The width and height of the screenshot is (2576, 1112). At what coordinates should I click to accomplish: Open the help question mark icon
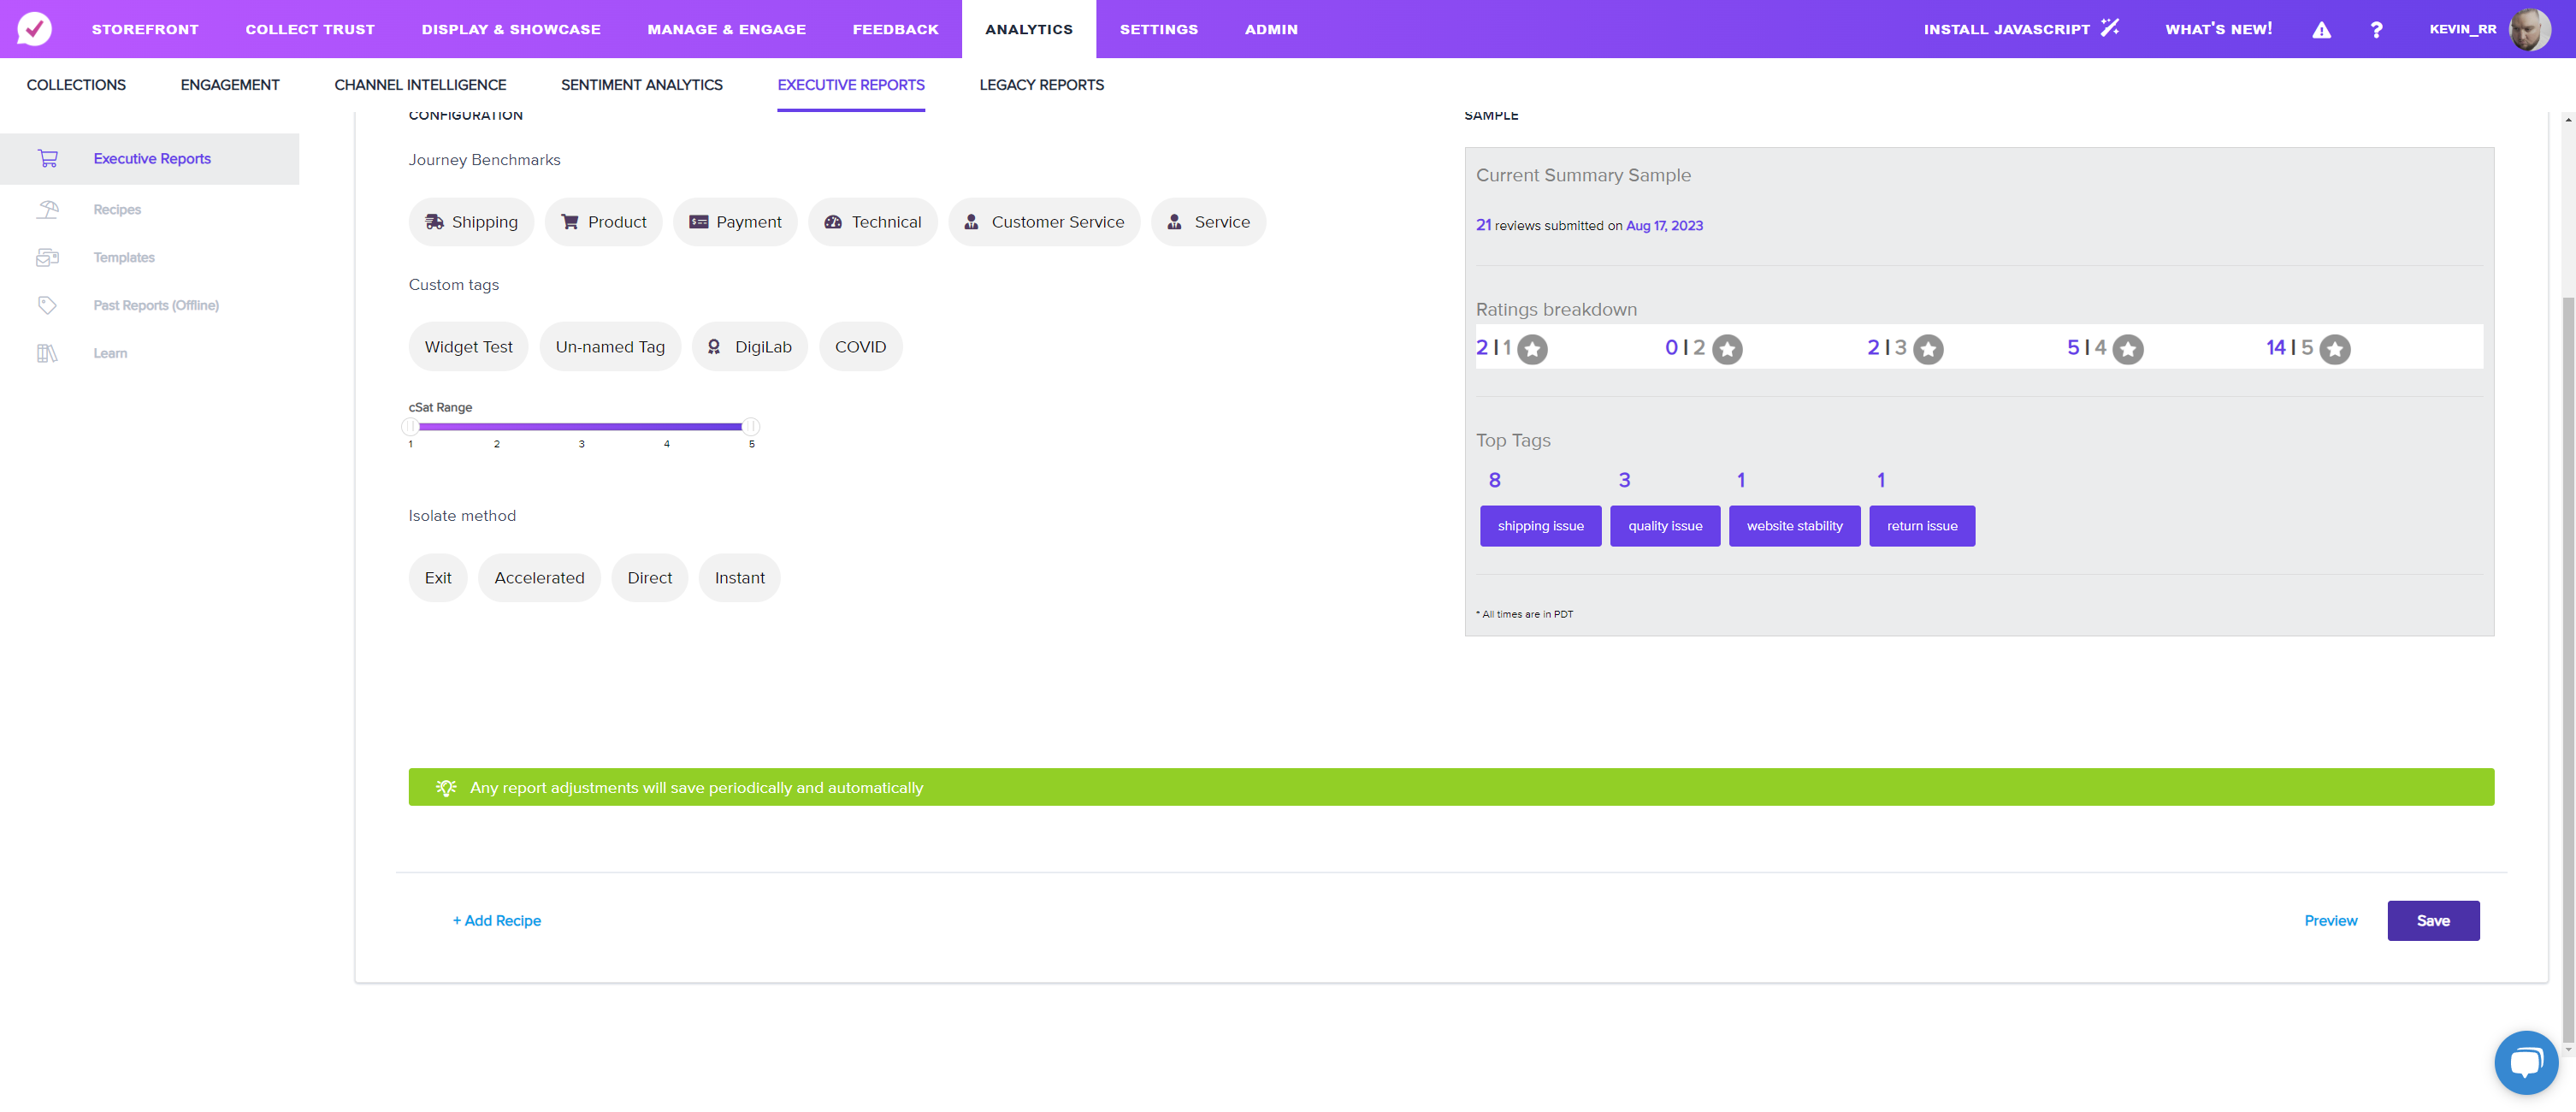[2376, 30]
